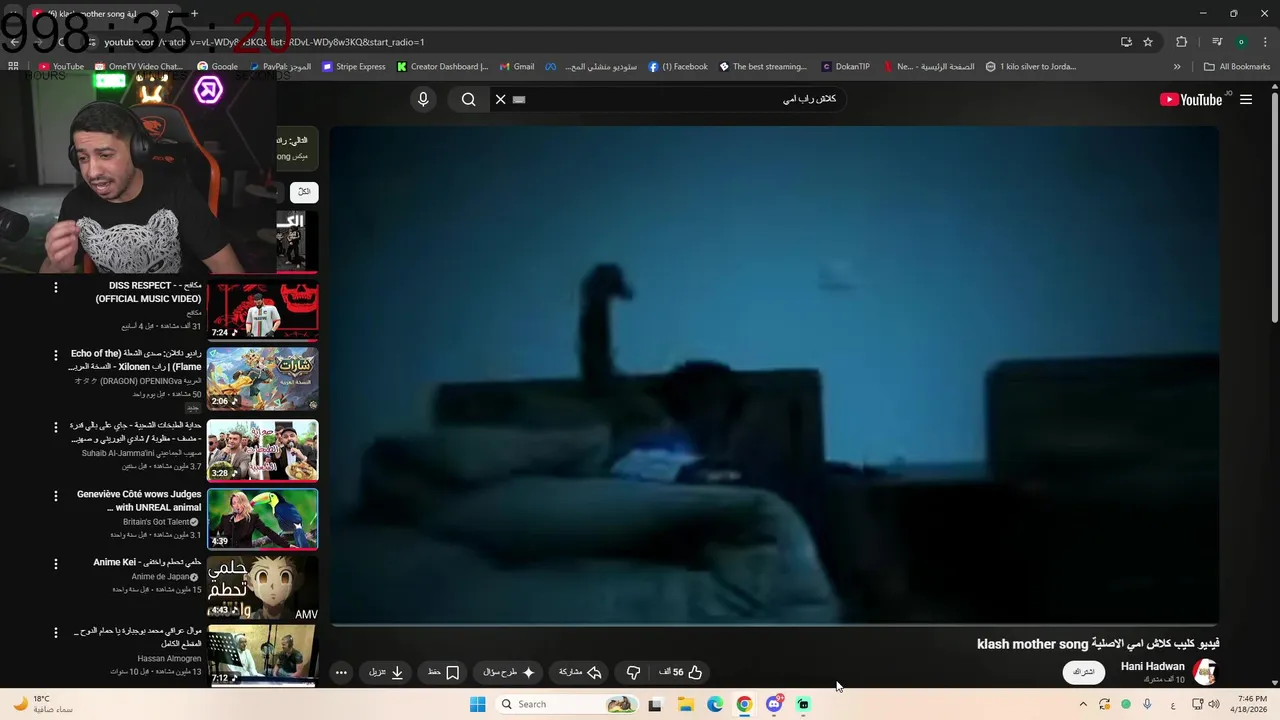The width and height of the screenshot is (1280, 720).
Task: Go to YouTube home via logo
Action: click(1191, 99)
